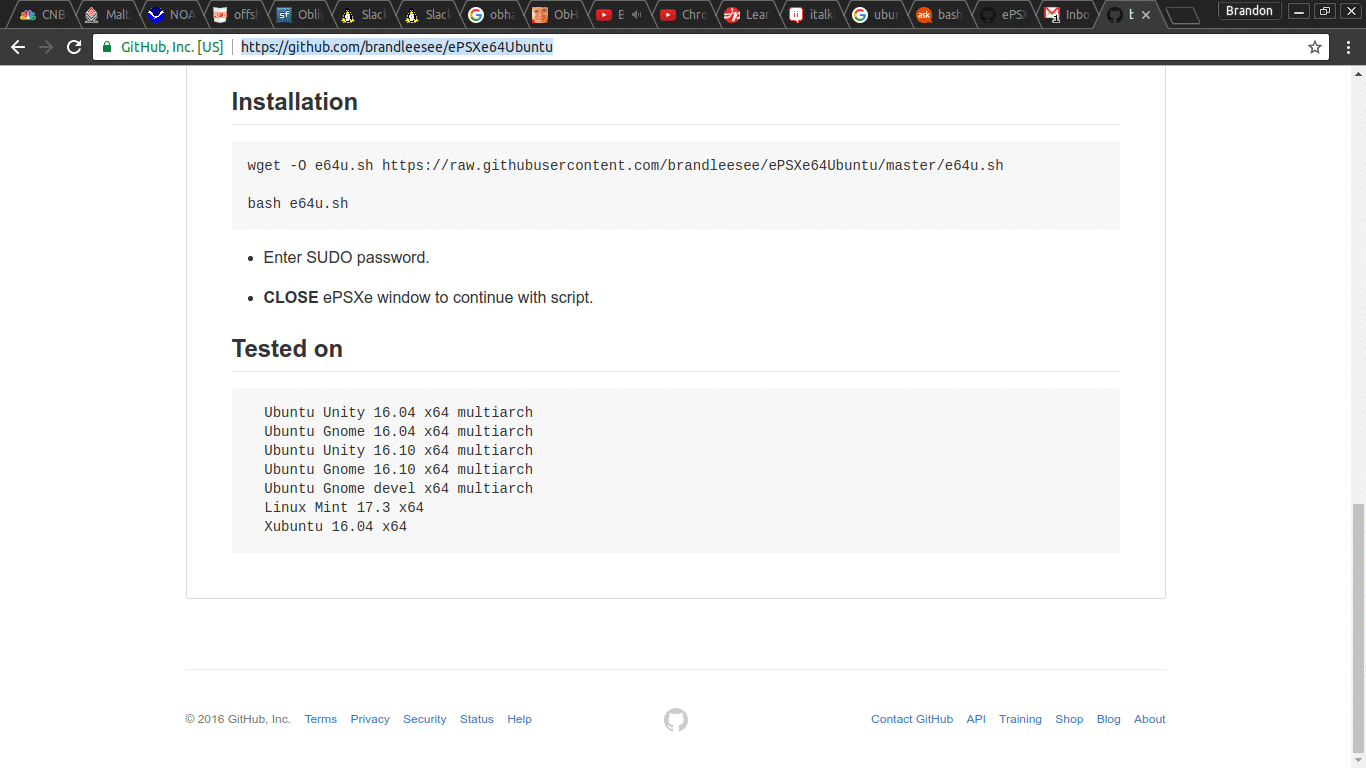1366x768 pixels.
Task: Open the Security footer link
Action: click(x=425, y=719)
